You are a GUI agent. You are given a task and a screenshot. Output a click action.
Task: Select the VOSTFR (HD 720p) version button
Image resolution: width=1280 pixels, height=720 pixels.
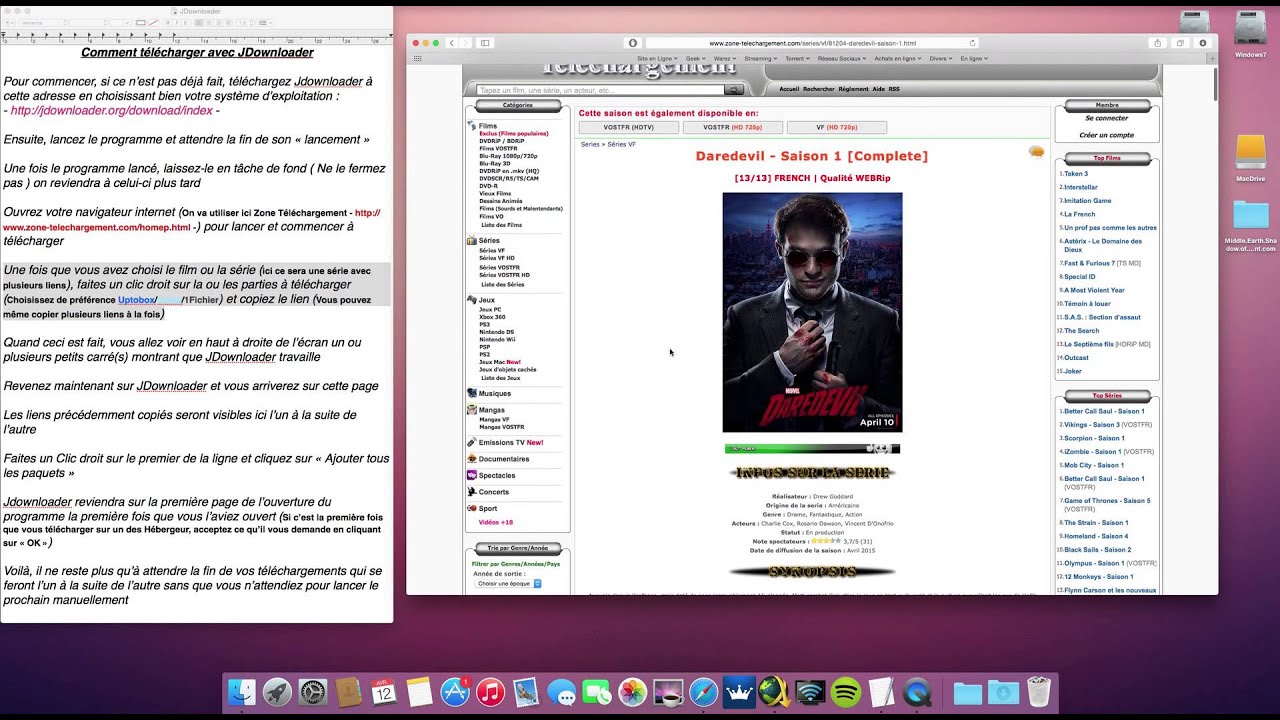[x=733, y=127]
